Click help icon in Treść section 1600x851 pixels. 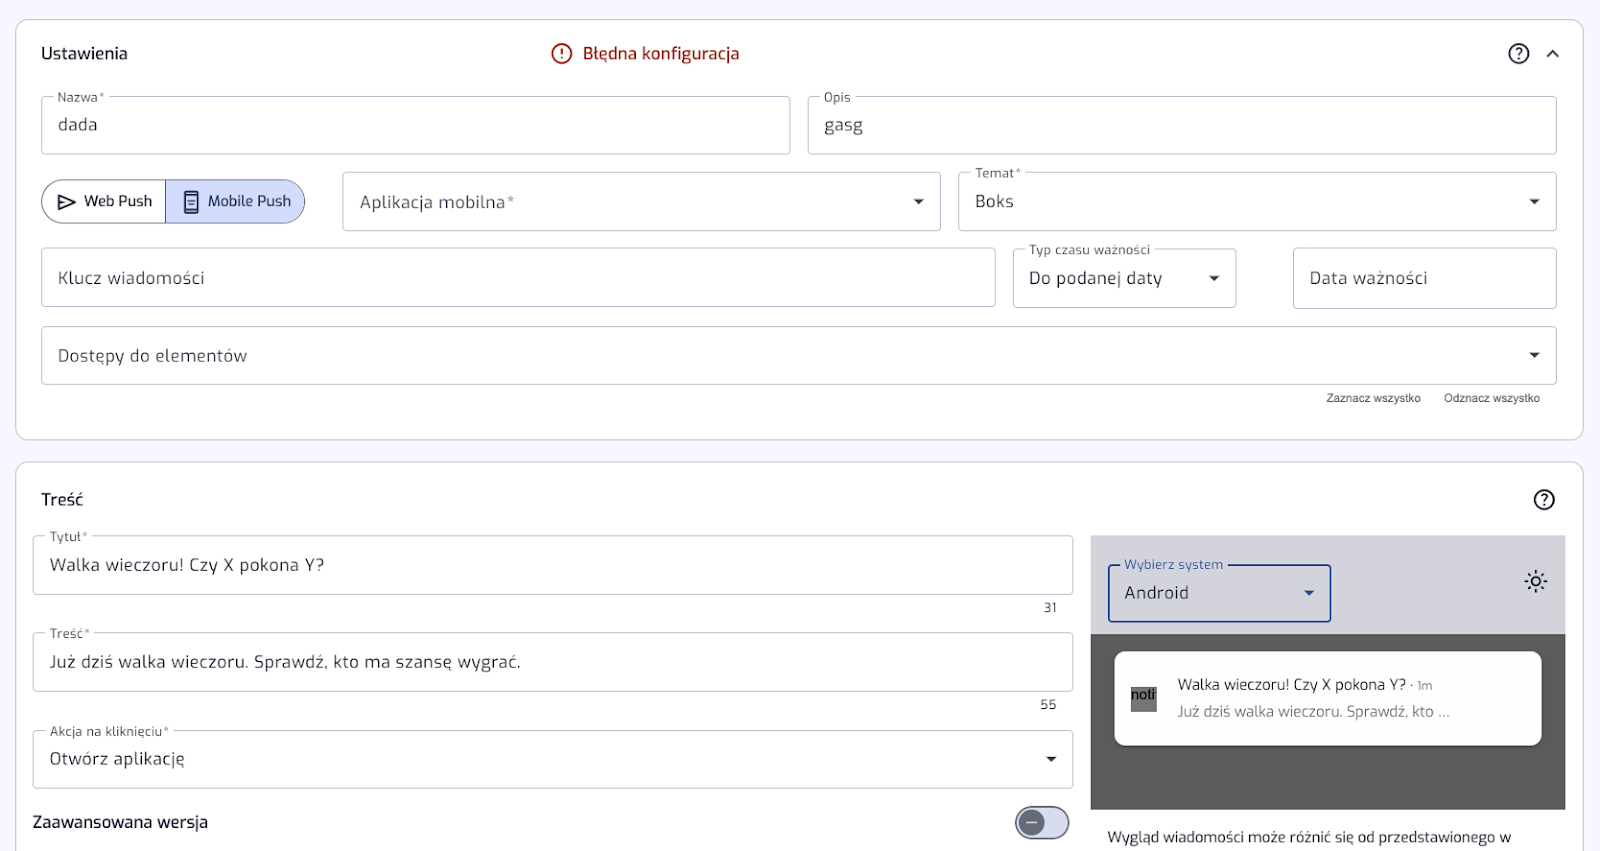click(1544, 500)
